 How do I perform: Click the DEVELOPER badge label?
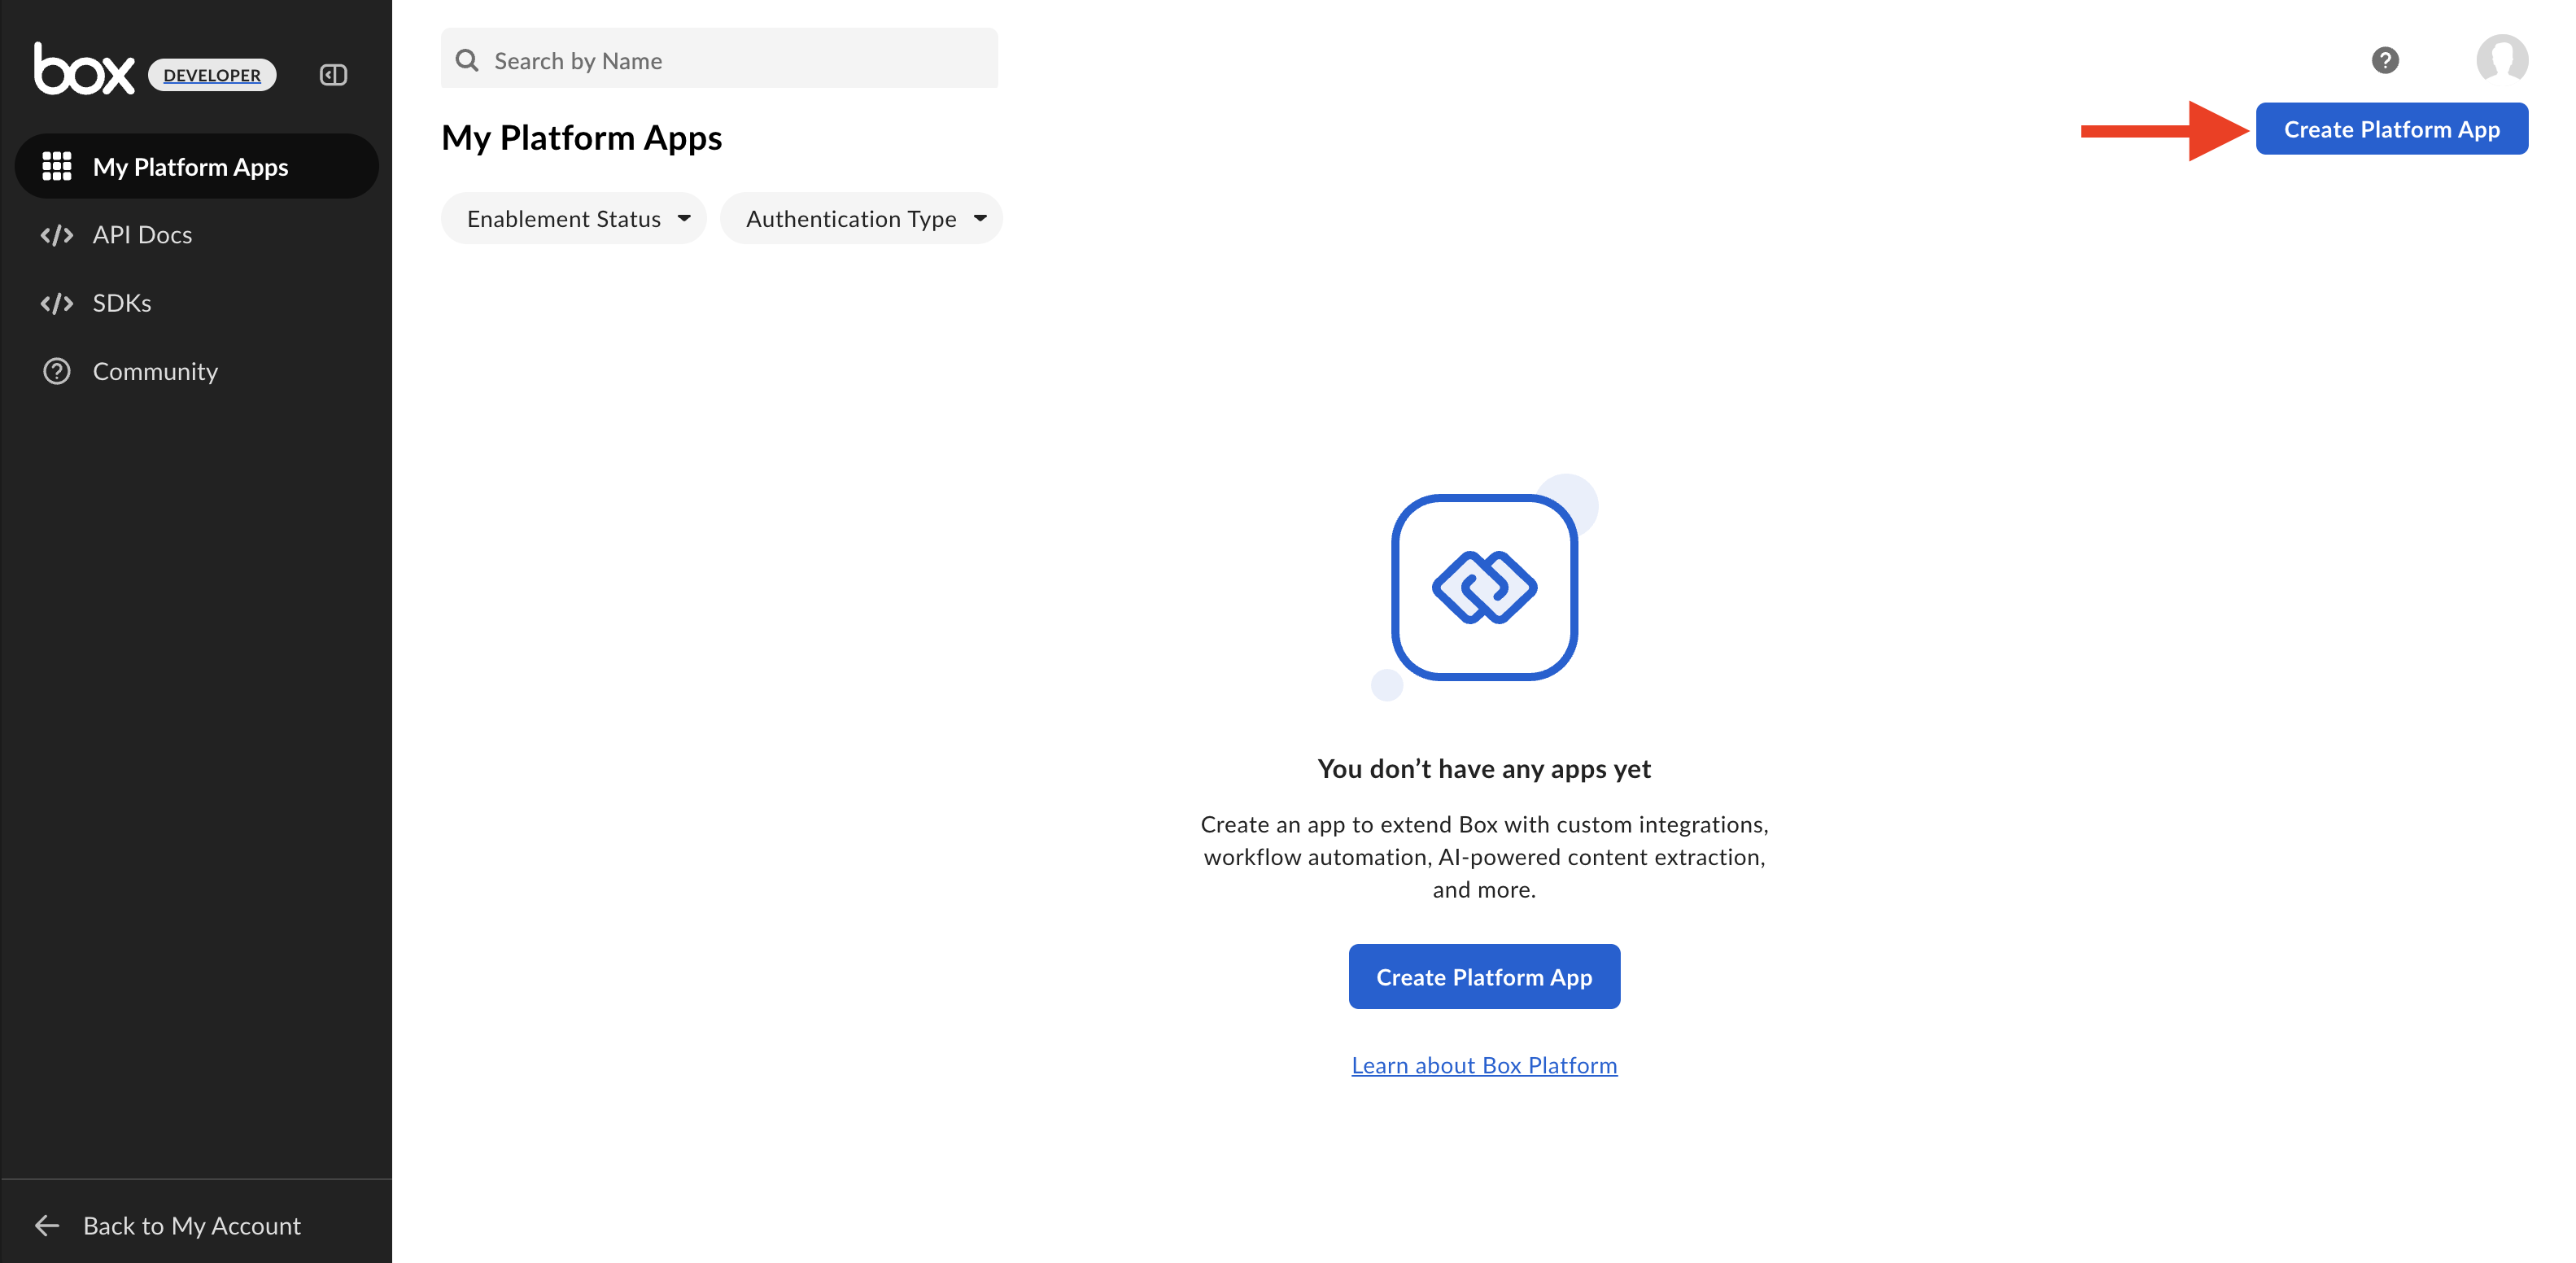click(x=212, y=75)
